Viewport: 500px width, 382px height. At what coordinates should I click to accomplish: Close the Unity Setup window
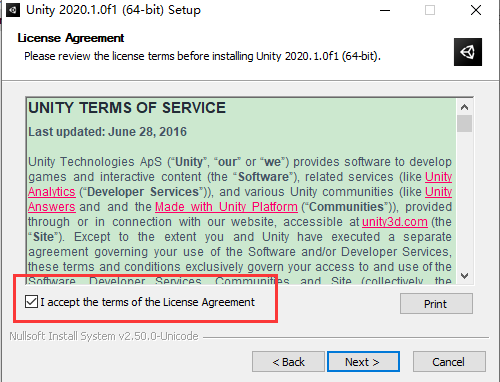tap(476, 10)
